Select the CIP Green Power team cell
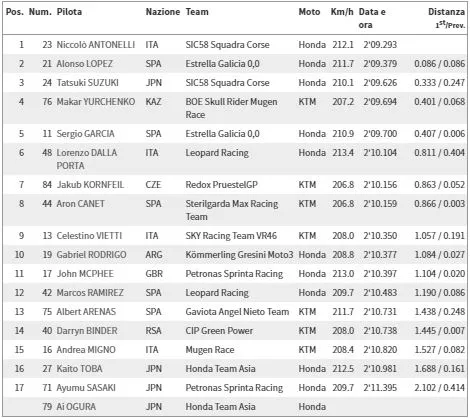Screen dimensions: 470x418 [x=219, y=330]
